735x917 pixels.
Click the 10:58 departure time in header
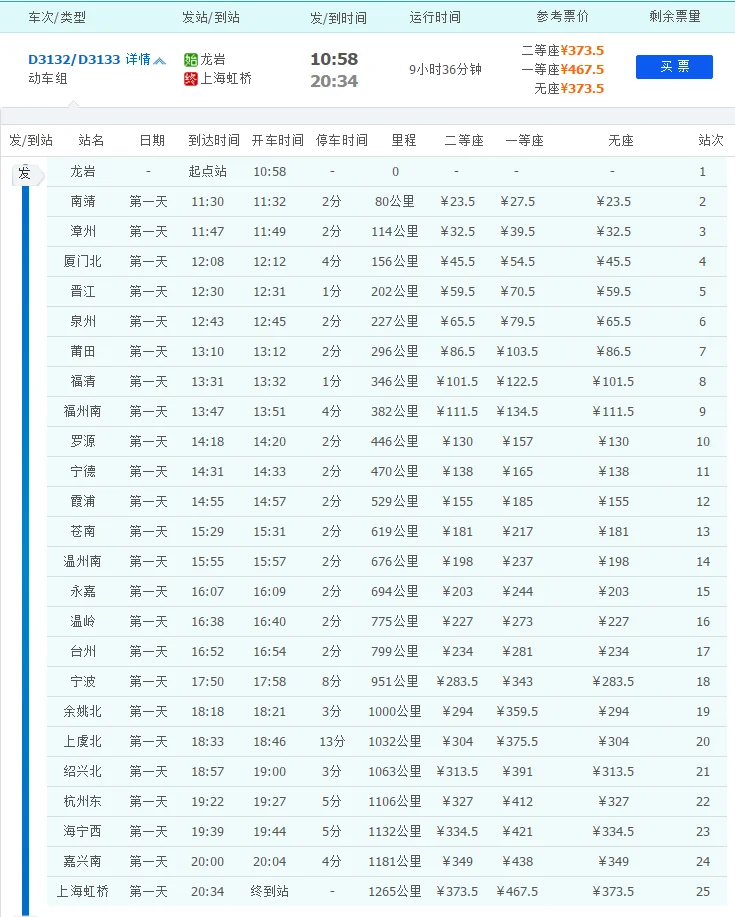tap(334, 59)
